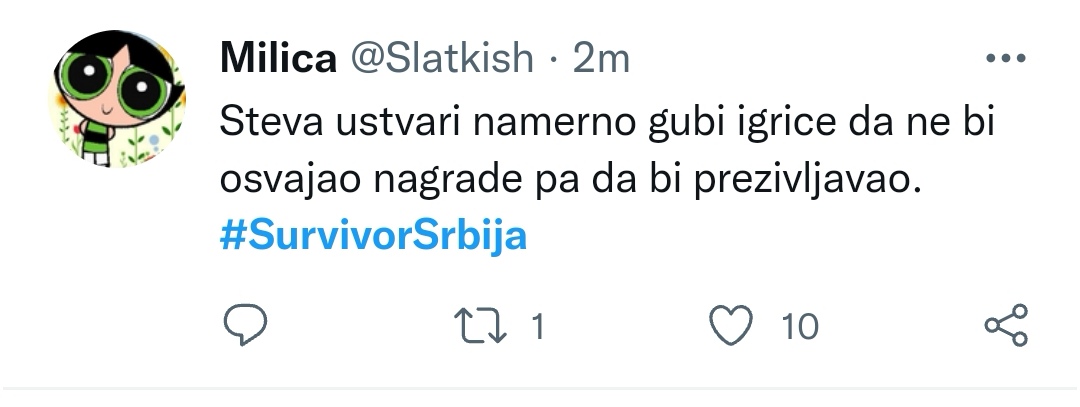Open the share icon on the tweet
1080x407 pixels.
tap(1006, 325)
